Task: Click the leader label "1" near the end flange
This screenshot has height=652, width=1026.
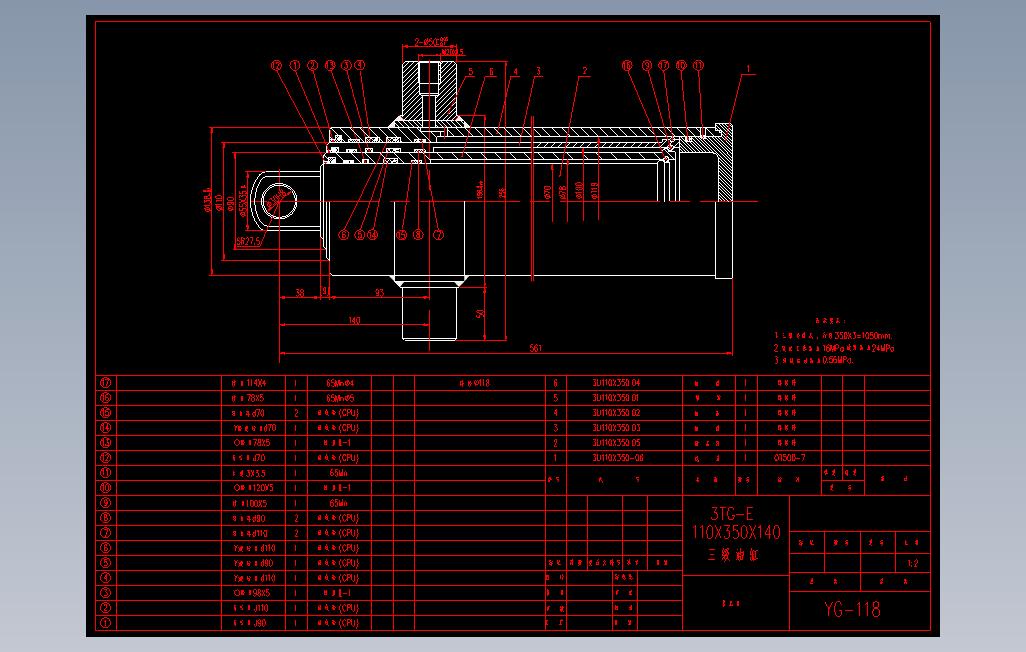Action: 748,68
